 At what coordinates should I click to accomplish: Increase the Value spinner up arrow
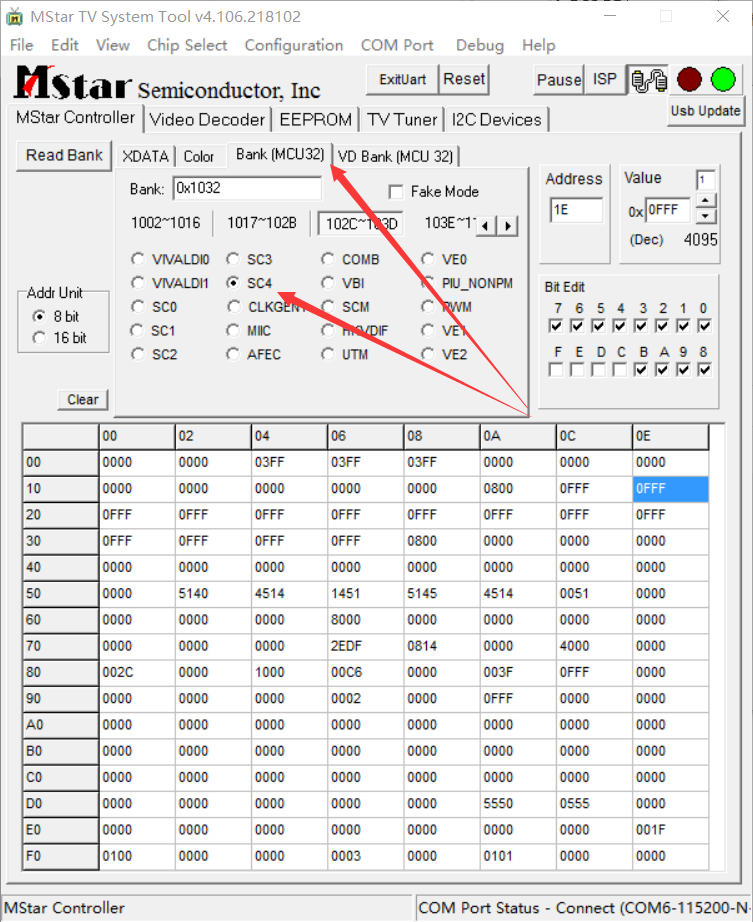tap(706, 201)
